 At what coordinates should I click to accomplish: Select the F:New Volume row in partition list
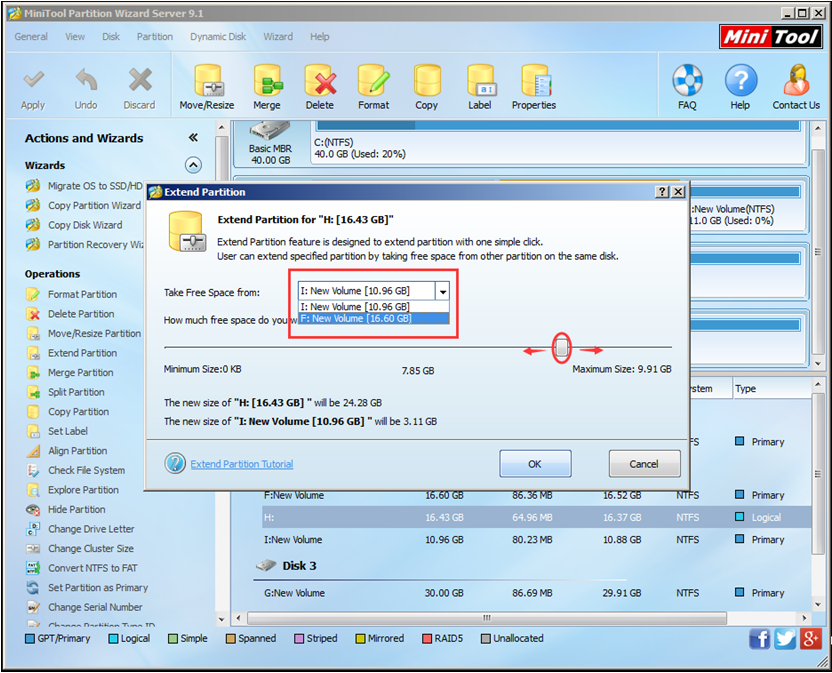pos(536,495)
